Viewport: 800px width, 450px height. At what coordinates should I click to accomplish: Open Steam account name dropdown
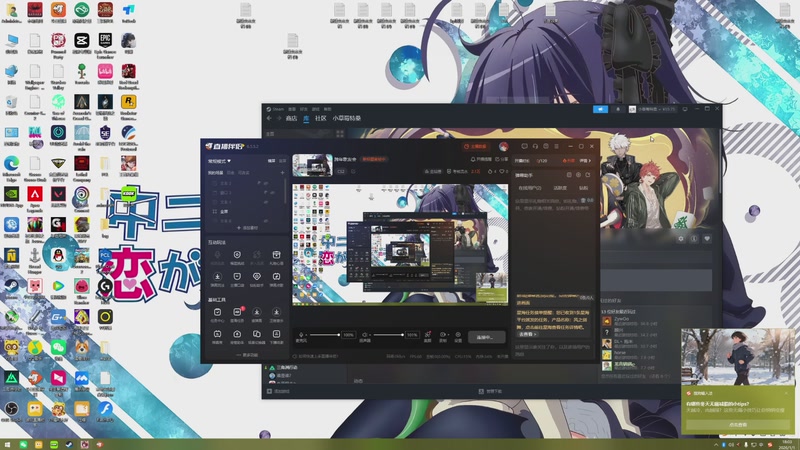[x=653, y=109]
